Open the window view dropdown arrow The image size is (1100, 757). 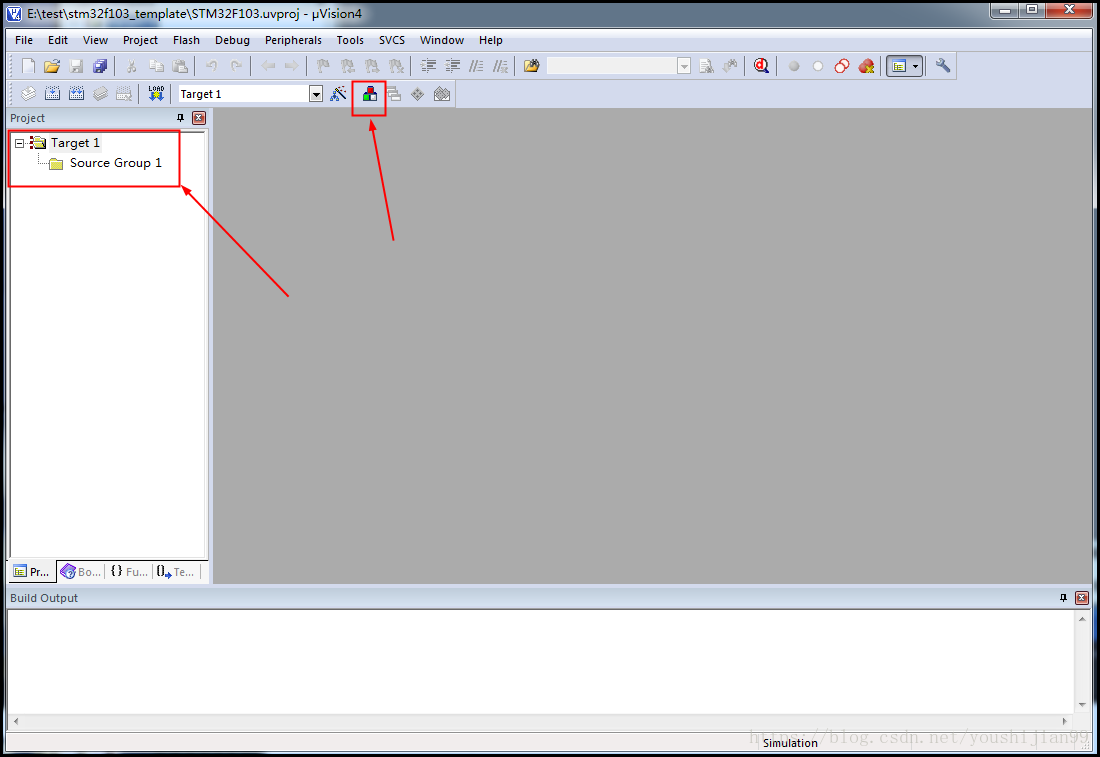click(x=915, y=66)
